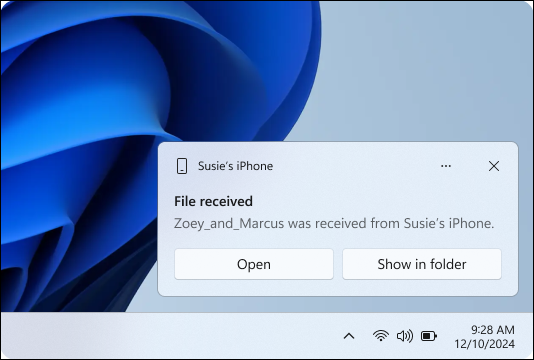534x360 pixels.
Task: Open the Wi-Fi network icon in the taskbar
Action: click(381, 336)
